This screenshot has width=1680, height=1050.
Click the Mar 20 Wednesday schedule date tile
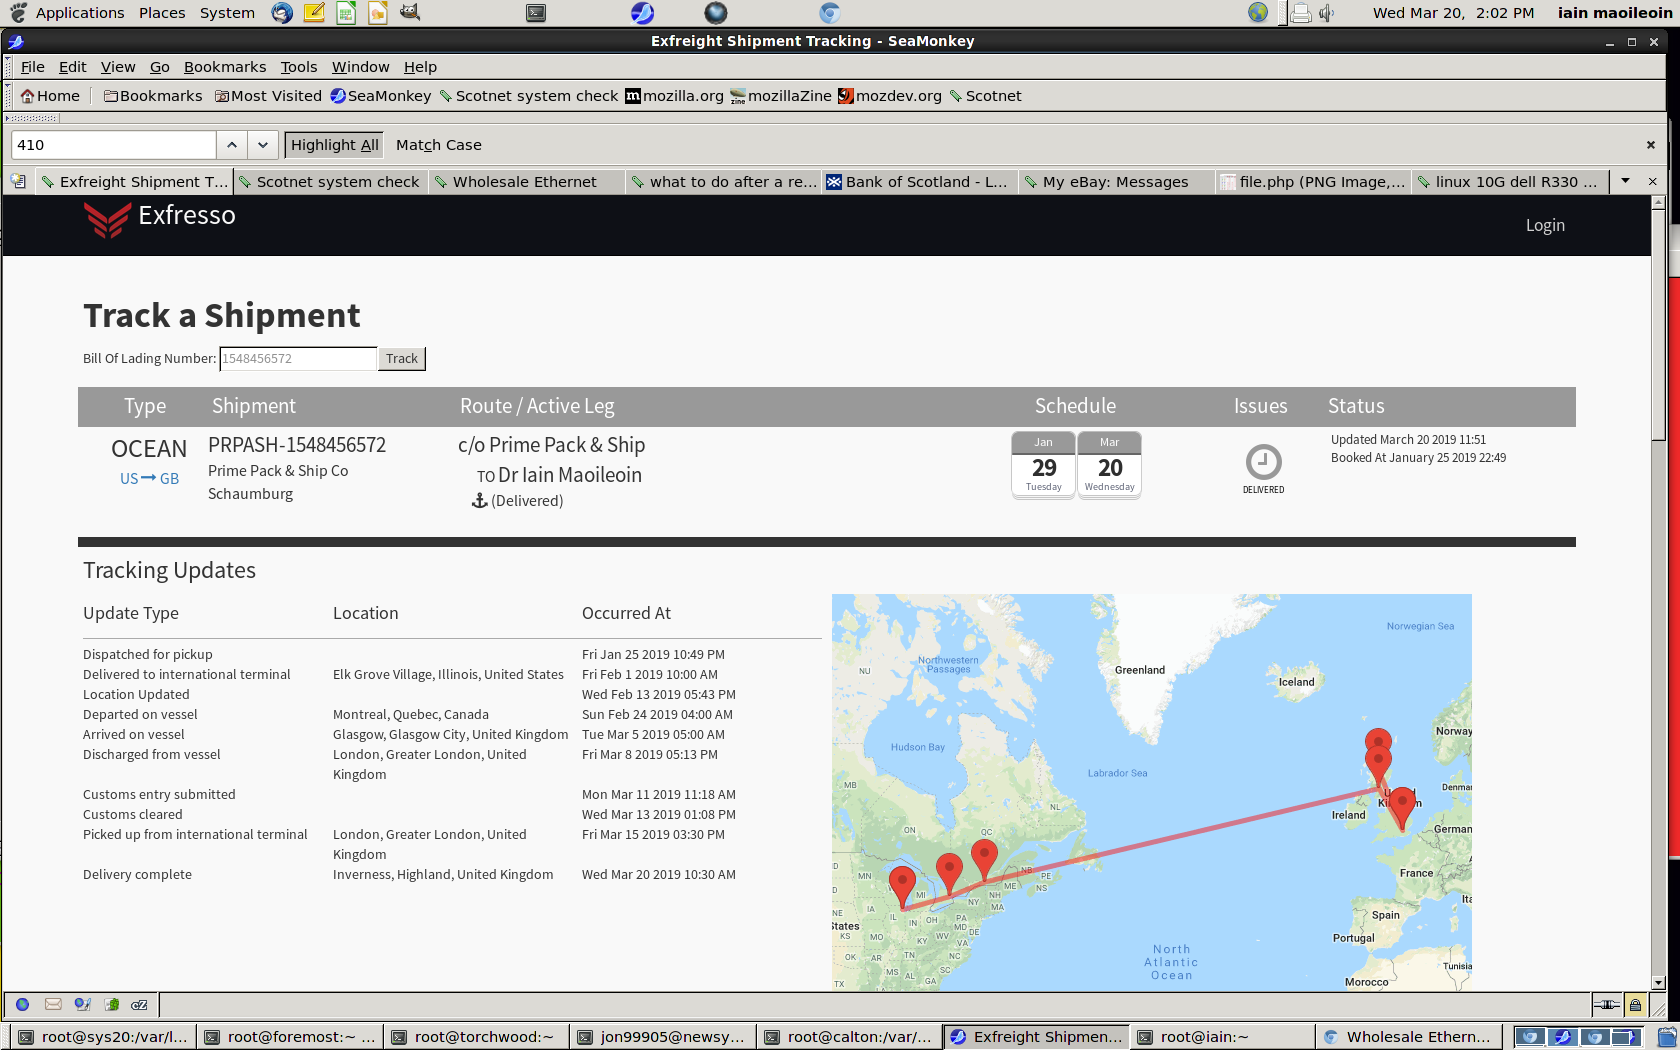[1109, 464]
